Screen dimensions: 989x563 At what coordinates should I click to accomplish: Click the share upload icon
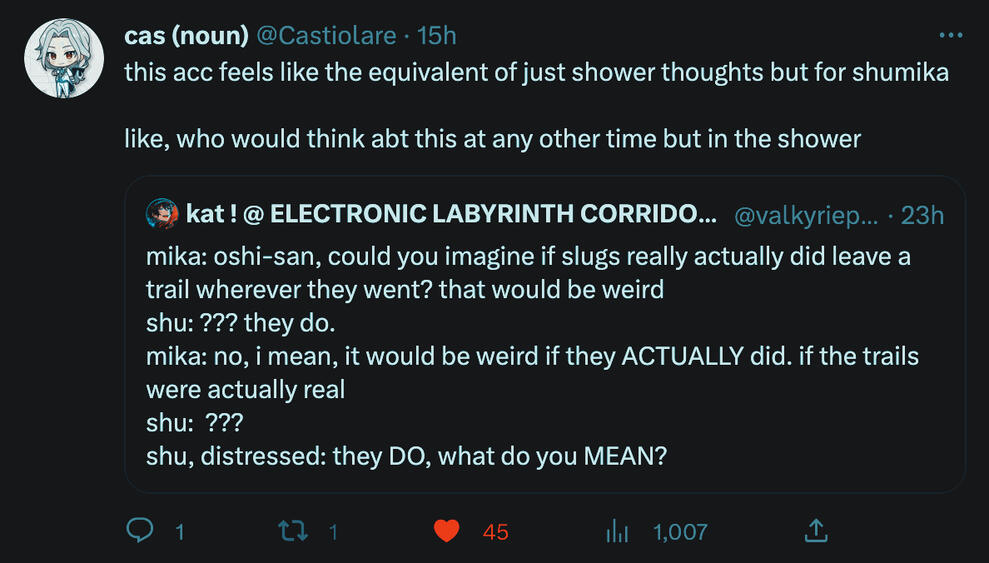tap(816, 531)
